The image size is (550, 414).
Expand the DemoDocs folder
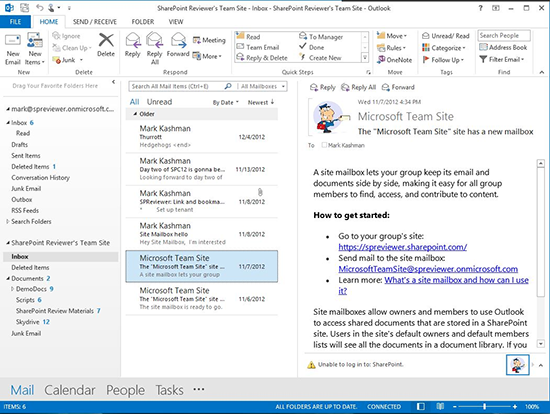13,289
